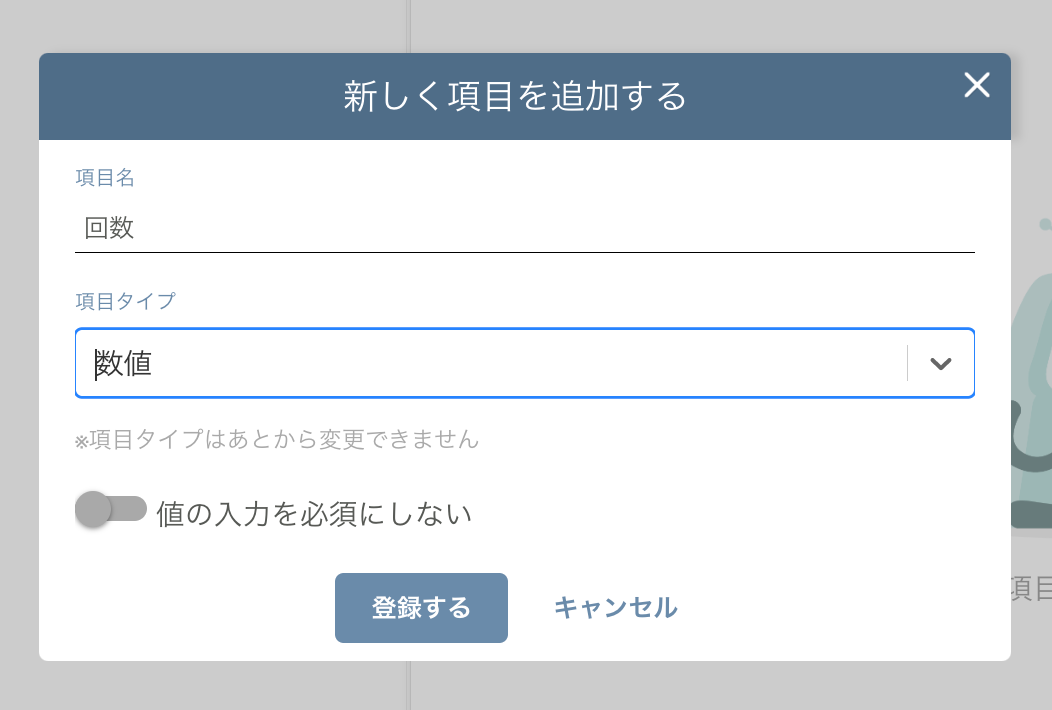Close the 新しく項目を追加する dialog with the X
Image resolution: width=1052 pixels, height=710 pixels.
(x=977, y=86)
